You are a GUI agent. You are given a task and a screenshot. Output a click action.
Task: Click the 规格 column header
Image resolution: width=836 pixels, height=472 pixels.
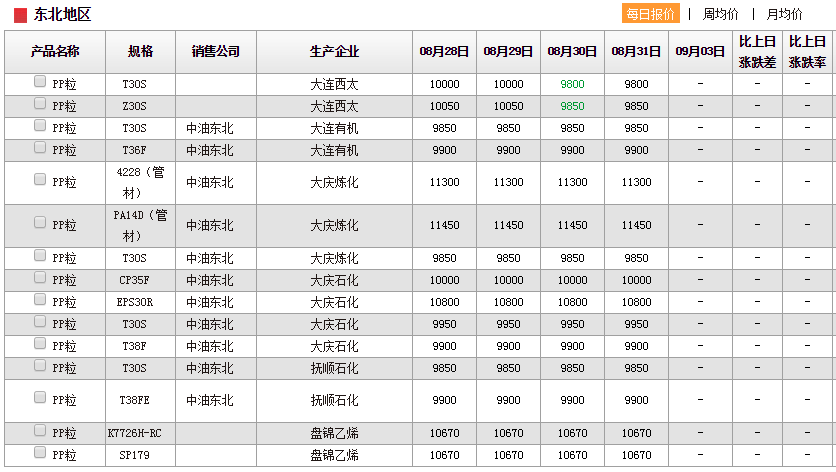pyautogui.click(x=140, y=52)
